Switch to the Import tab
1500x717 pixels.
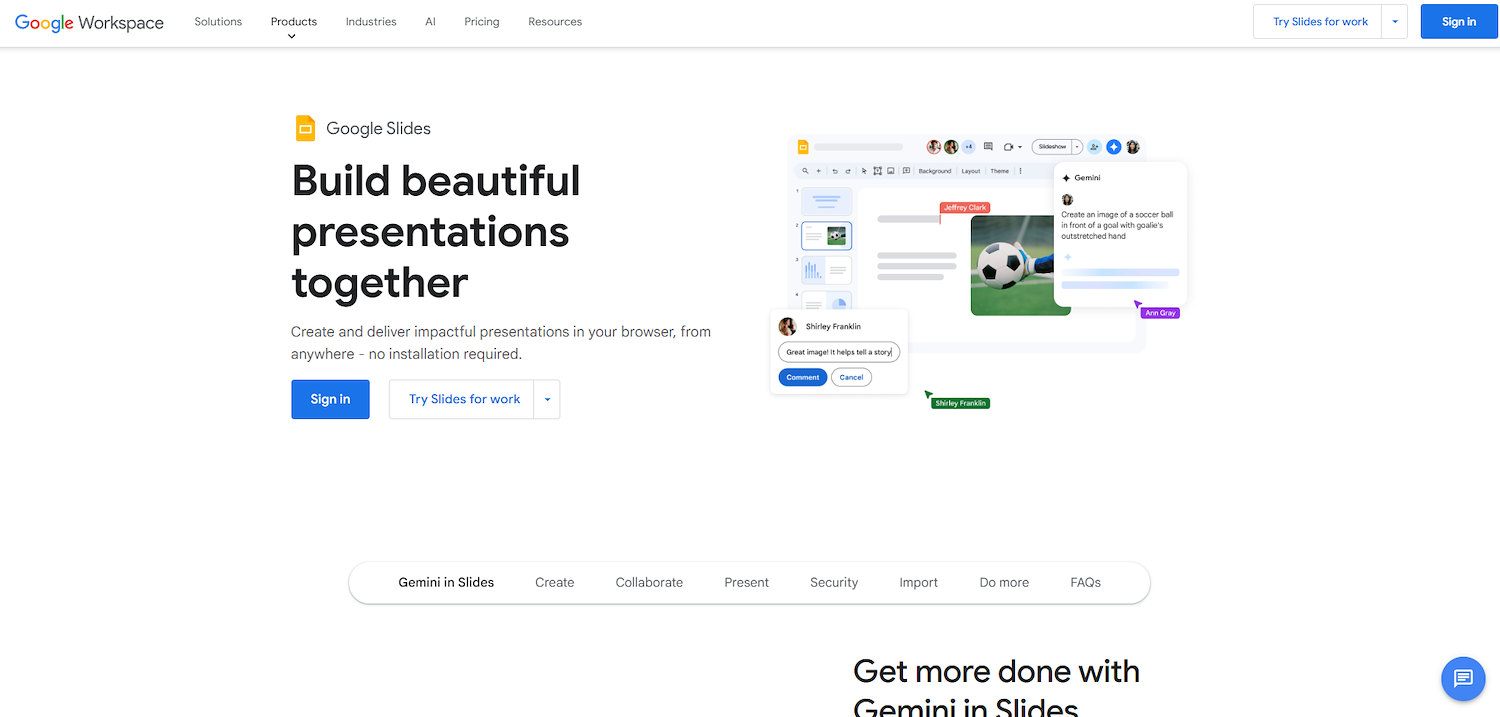[919, 582]
